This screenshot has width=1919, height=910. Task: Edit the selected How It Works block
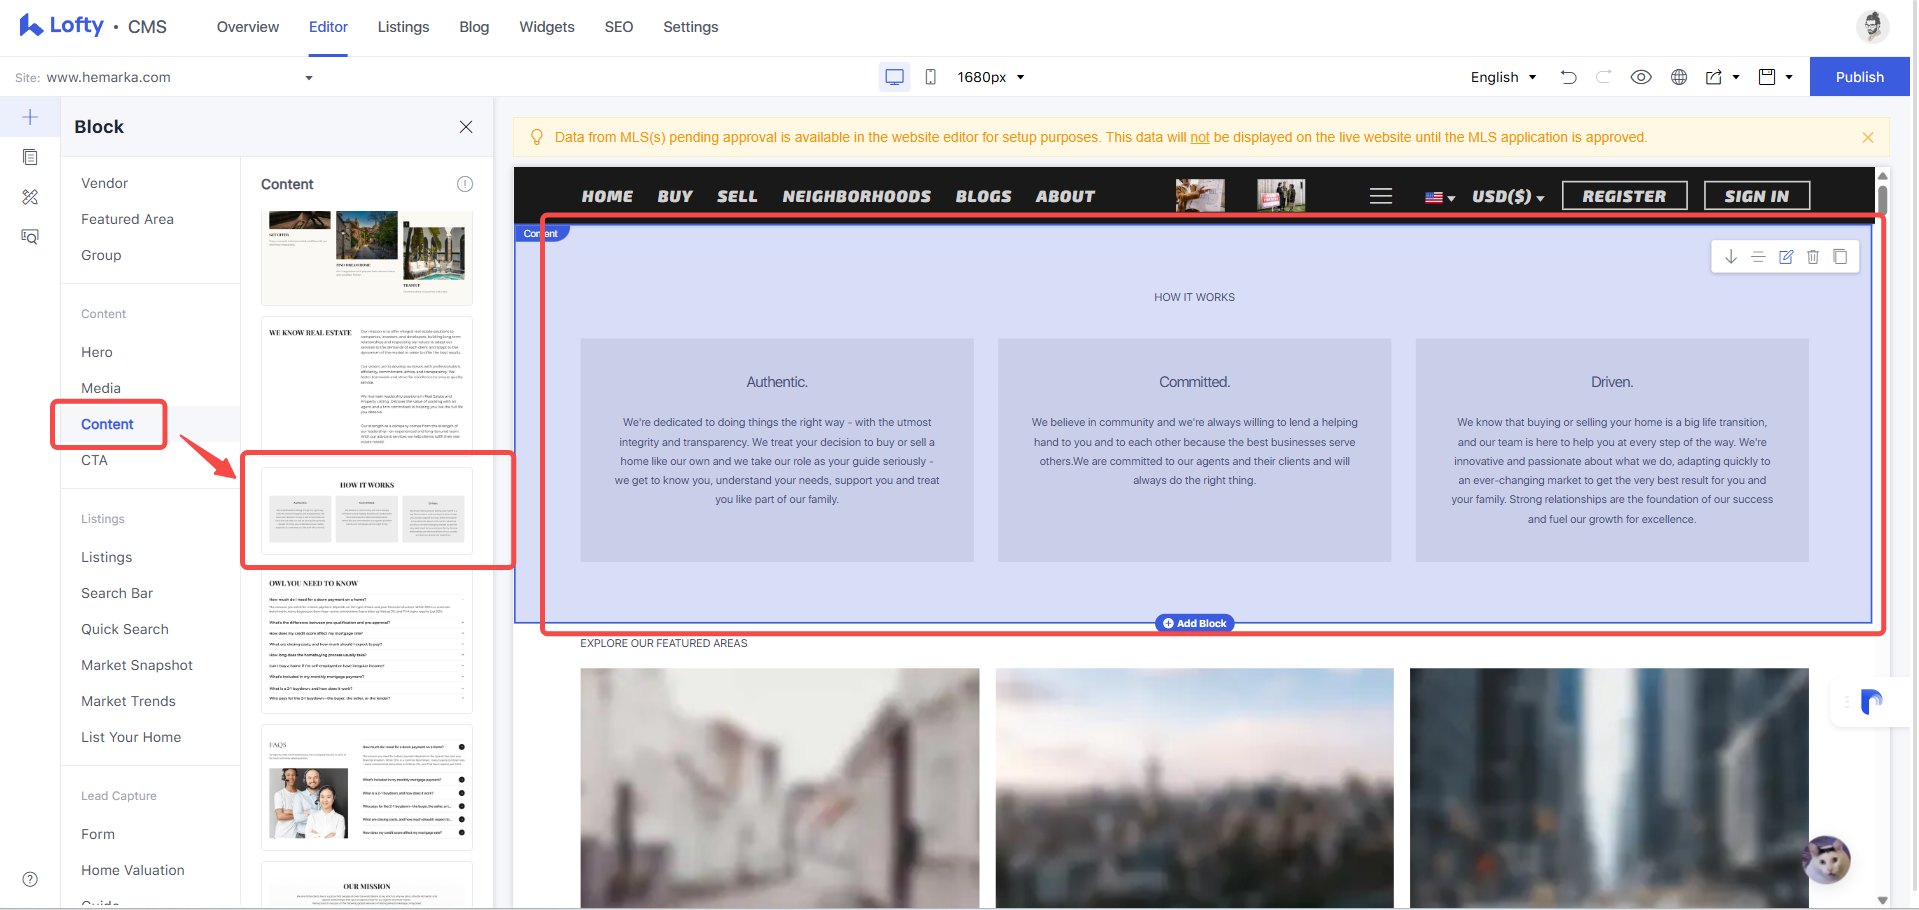(1786, 257)
